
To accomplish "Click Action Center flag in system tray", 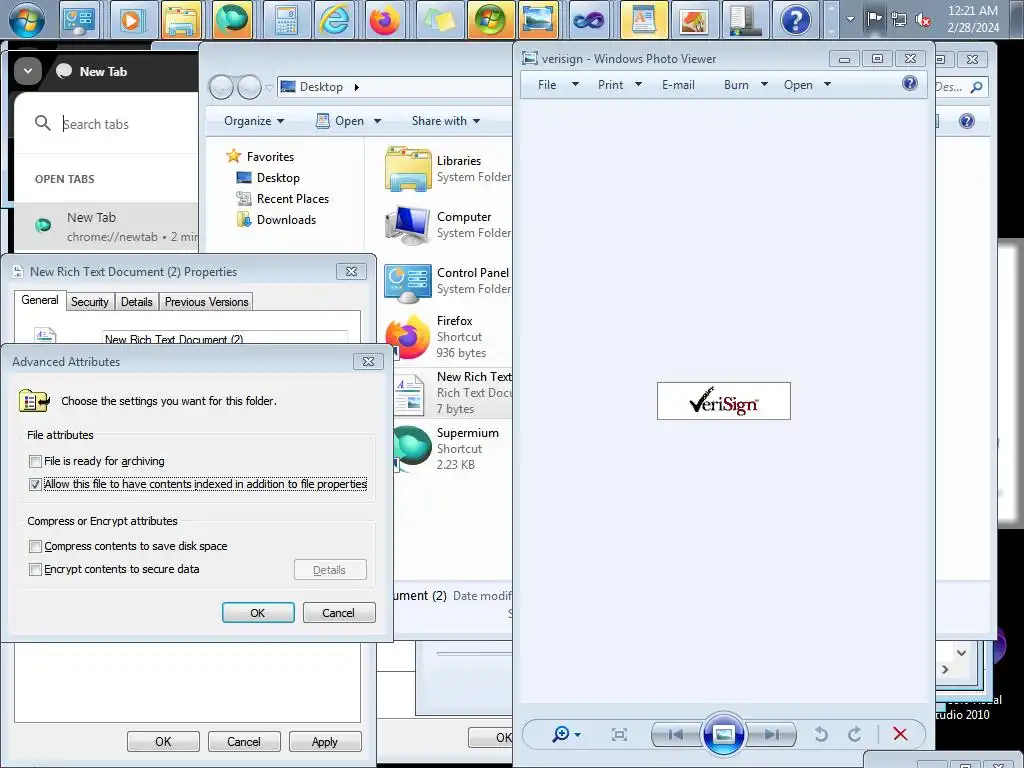I will coord(874,19).
